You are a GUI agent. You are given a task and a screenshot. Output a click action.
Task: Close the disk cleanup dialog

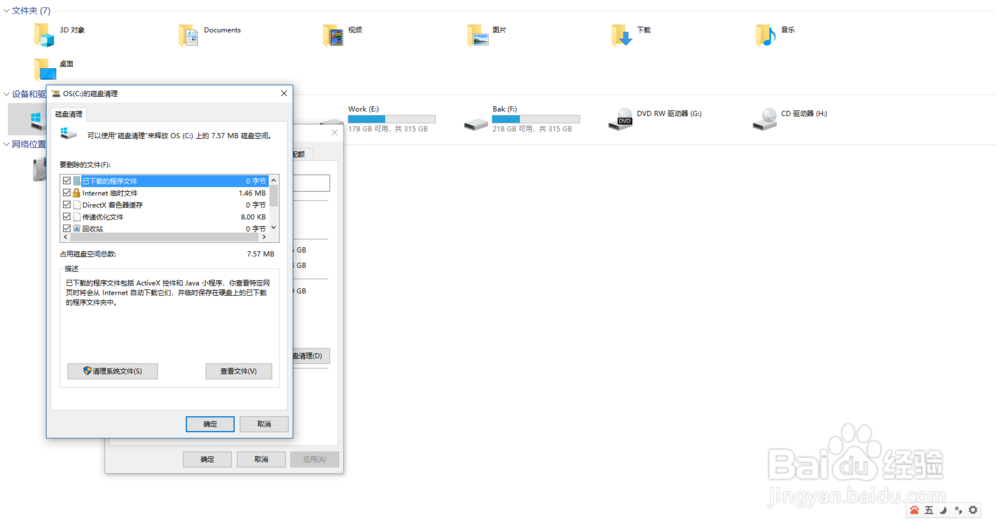pos(284,93)
